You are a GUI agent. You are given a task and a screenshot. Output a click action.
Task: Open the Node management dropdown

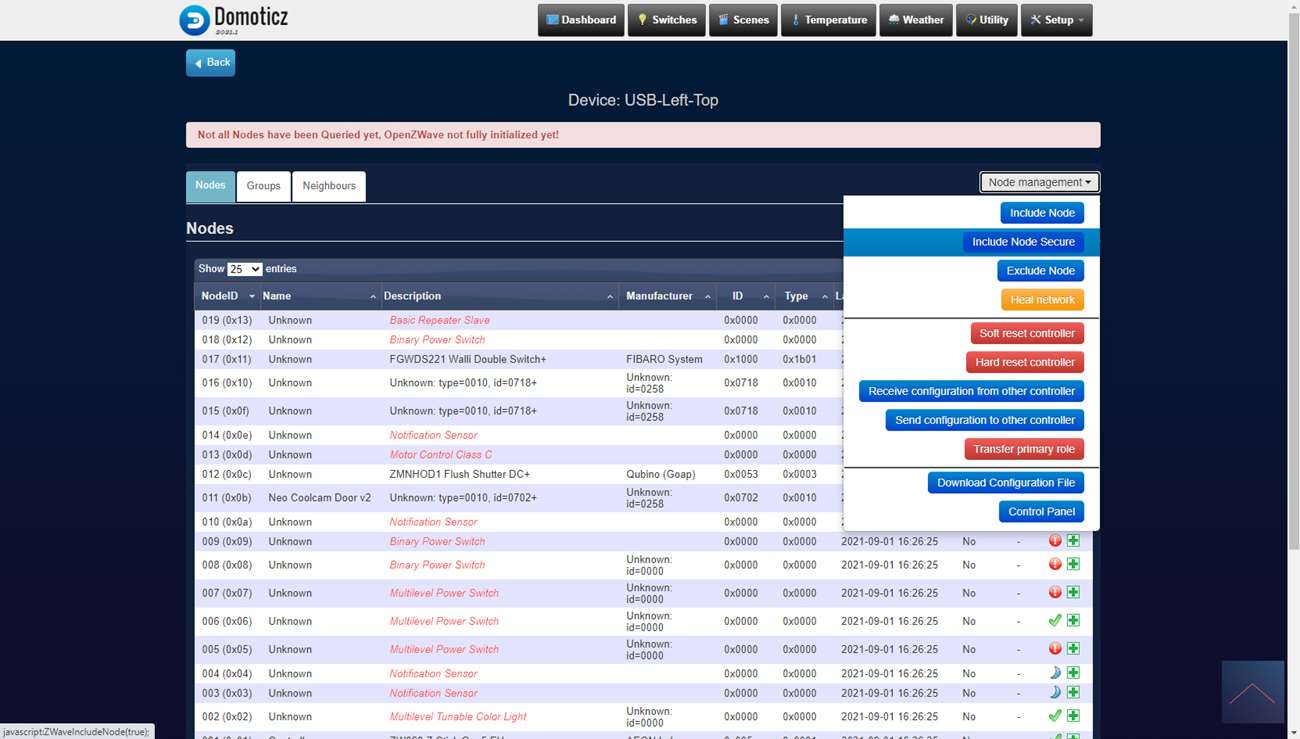click(x=1039, y=182)
